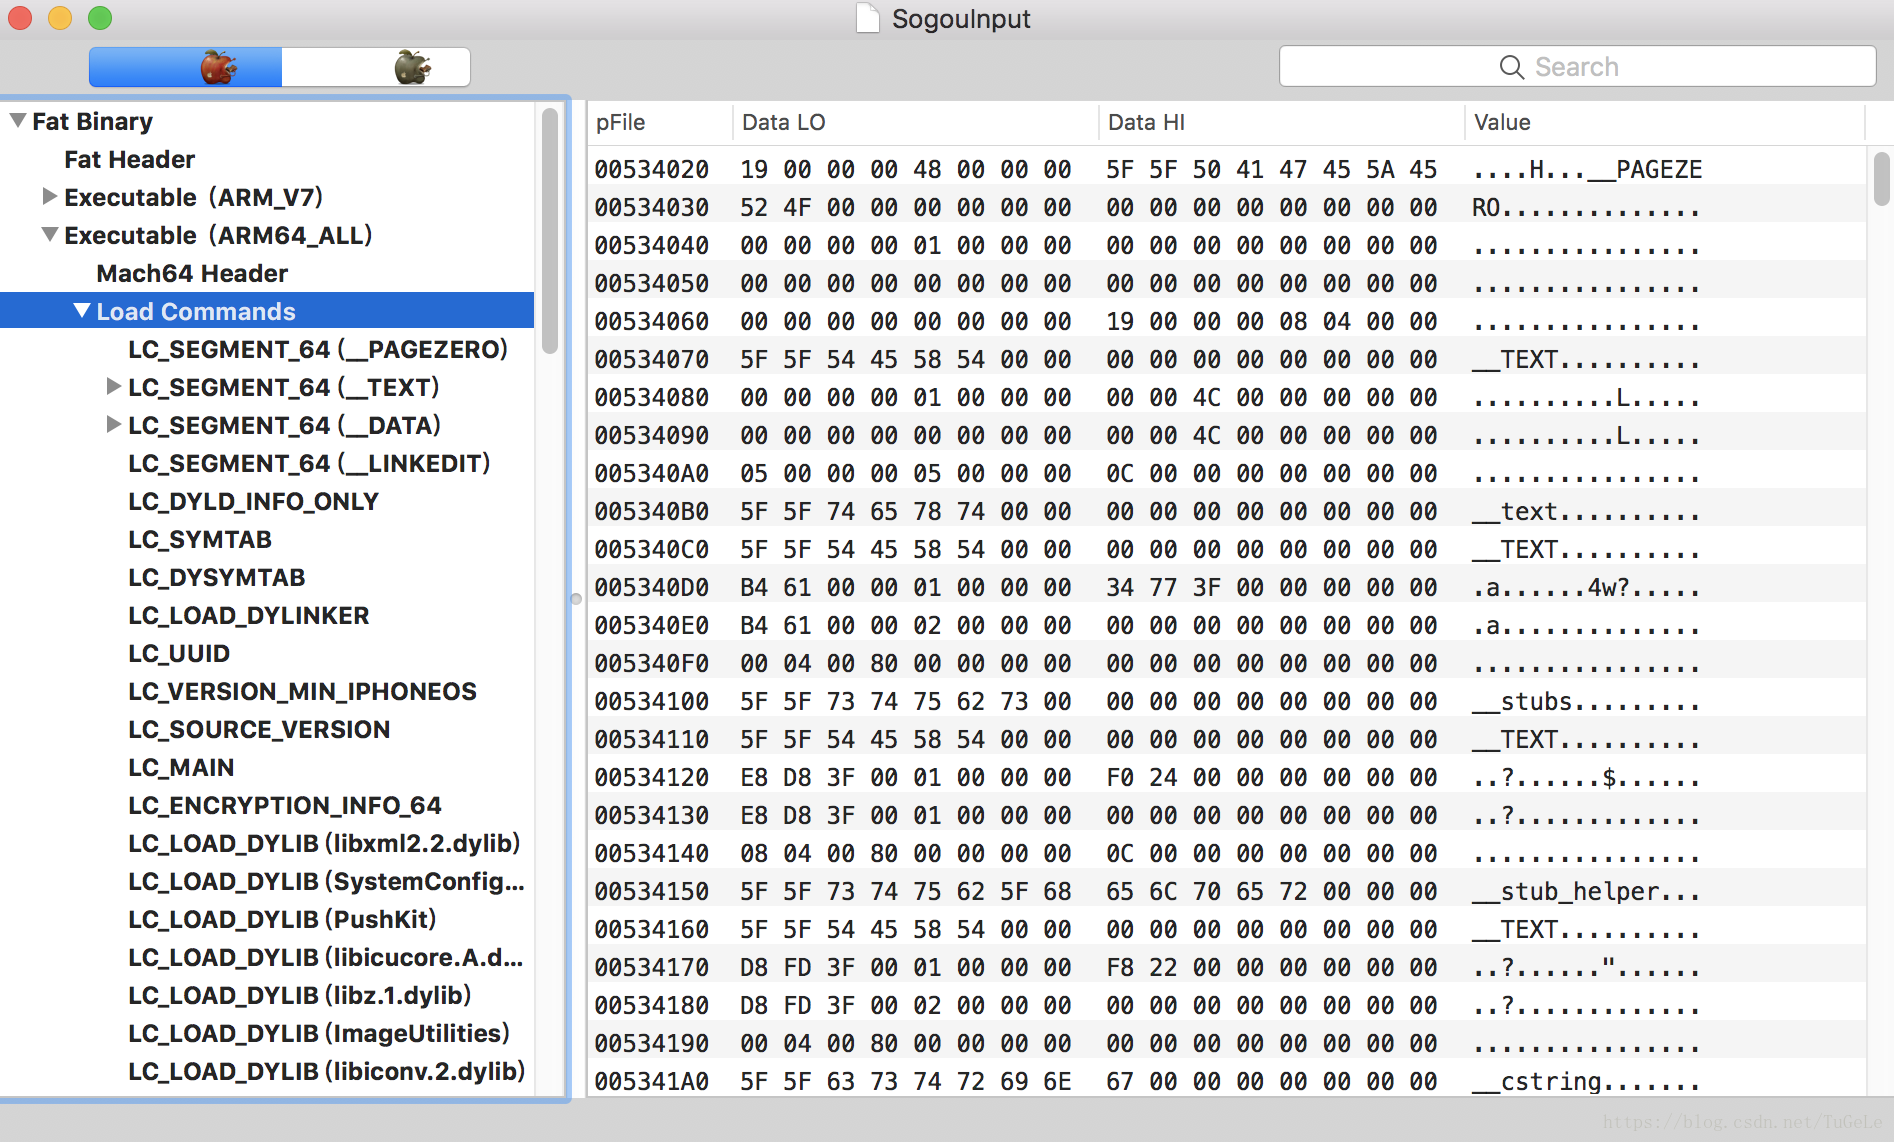Image resolution: width=1894 pixels, height=1142 pixels.
Task: Click the __cstring....... value cell
Action: tap(1586, 1081)
